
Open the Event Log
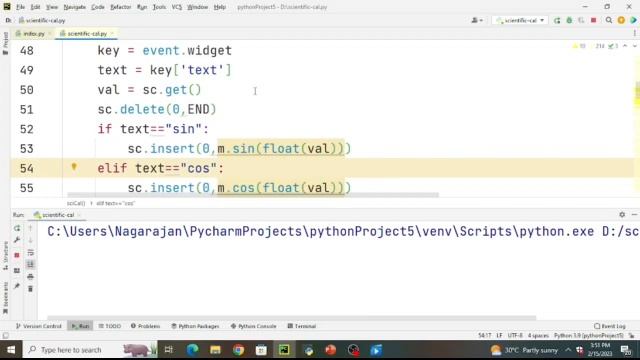(x=610, y=326)
